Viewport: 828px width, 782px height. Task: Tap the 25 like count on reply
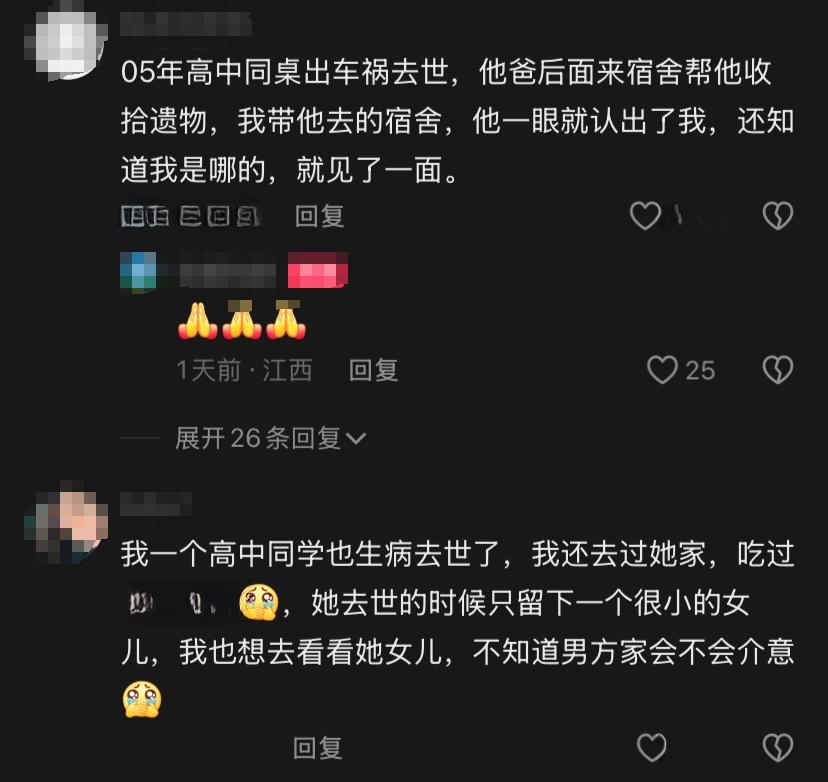700,370
